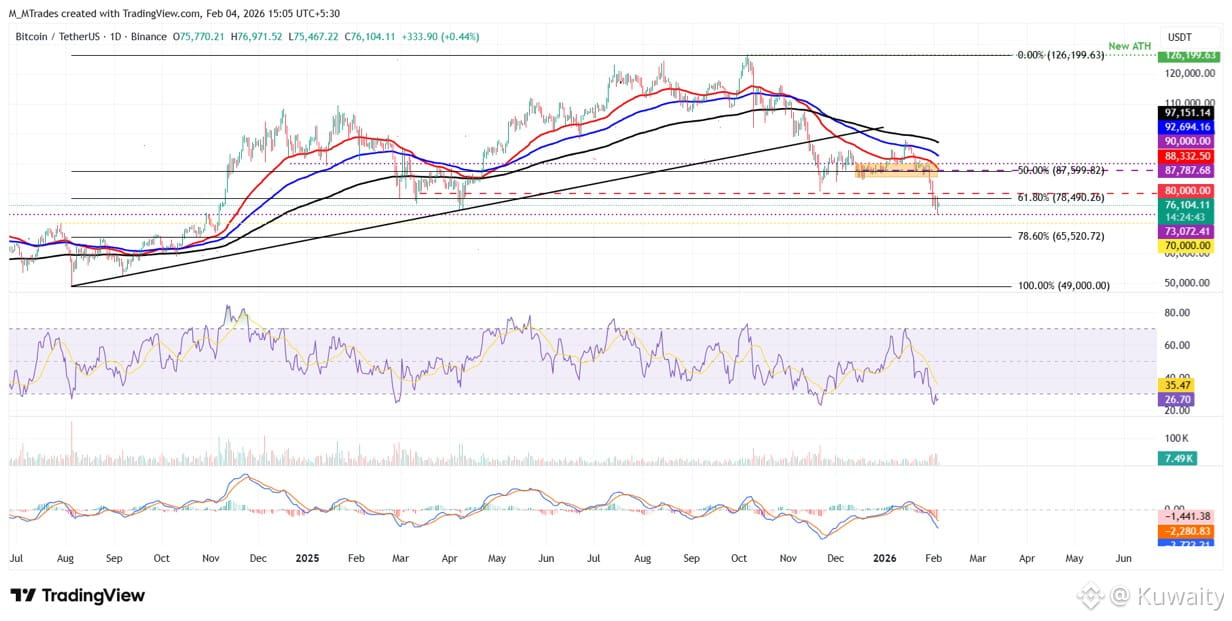Viewport: 1232px width, 621px height.
Task: Select the yellow 70,000.00 price level tag
Action: point(1189,245)
